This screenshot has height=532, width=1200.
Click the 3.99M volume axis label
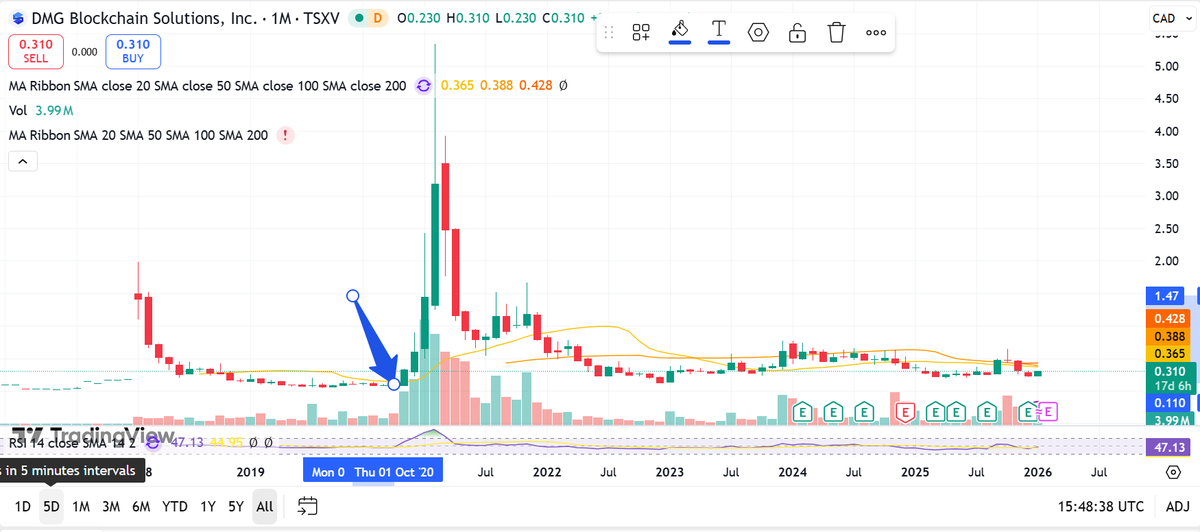click(x=1169, y=420)
